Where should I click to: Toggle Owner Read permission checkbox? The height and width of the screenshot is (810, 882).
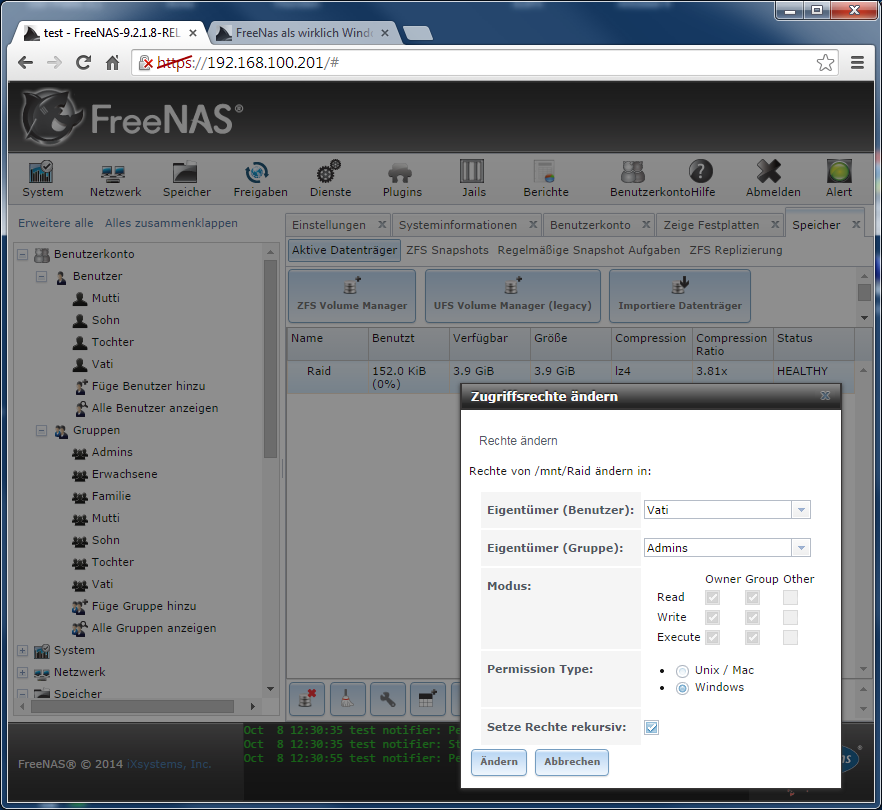712,597
